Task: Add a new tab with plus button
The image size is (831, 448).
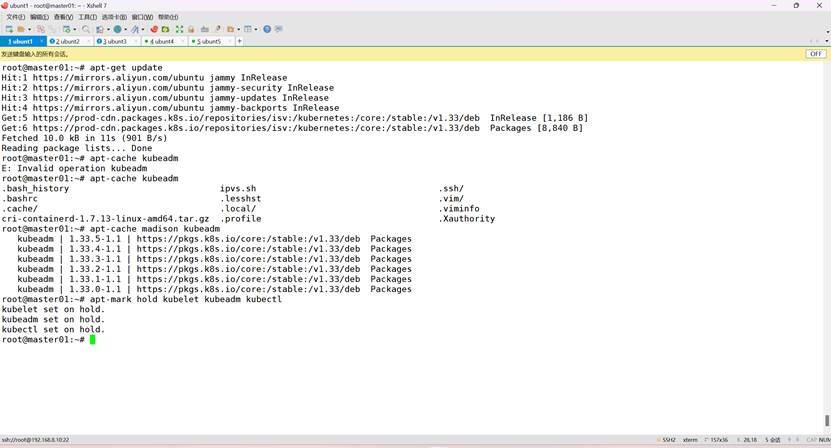Action: [240, 41]
